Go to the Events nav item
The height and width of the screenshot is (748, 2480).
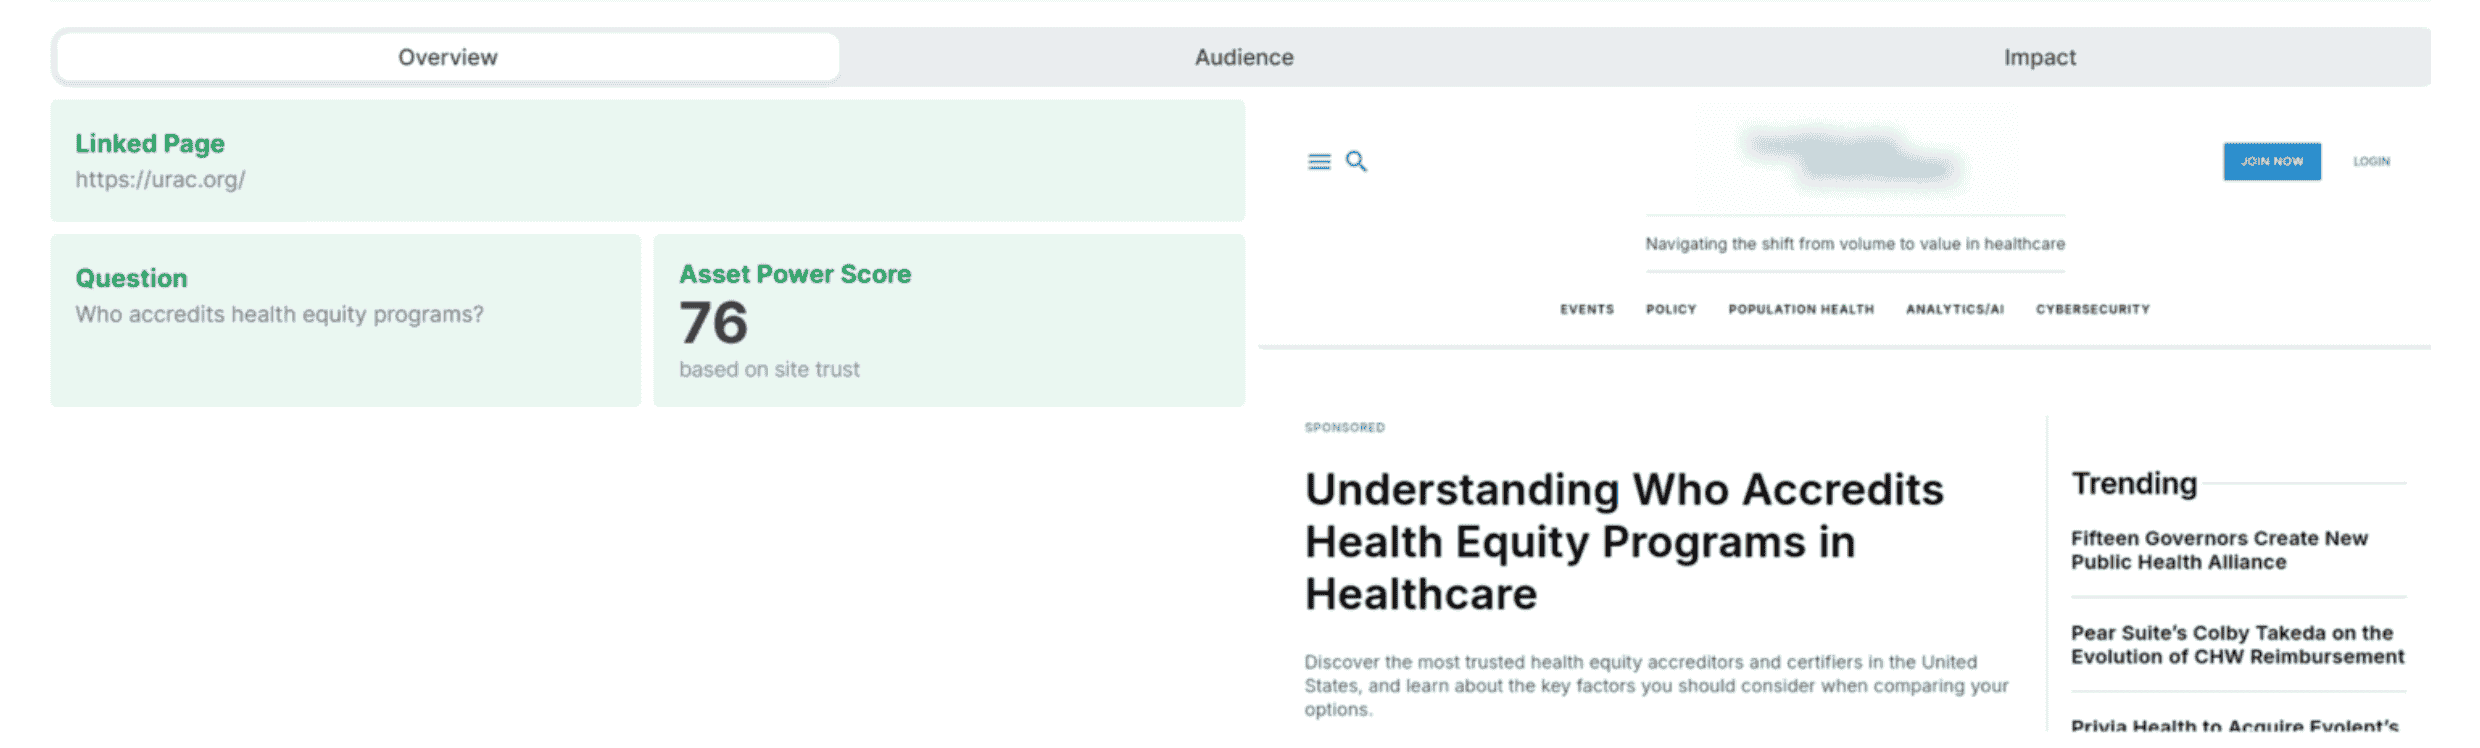[x=1587, y=309]
